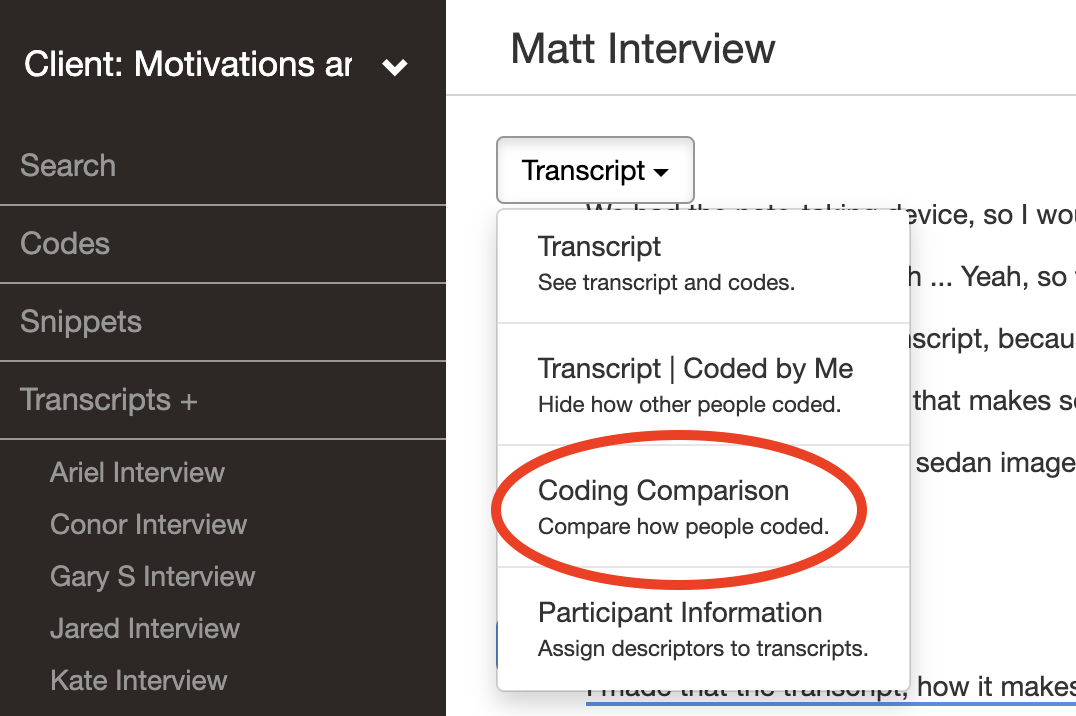Open the Kate Interview transcript
Image resolution: width=1076 pixels, height=716 pixels.
pos(139,681)
